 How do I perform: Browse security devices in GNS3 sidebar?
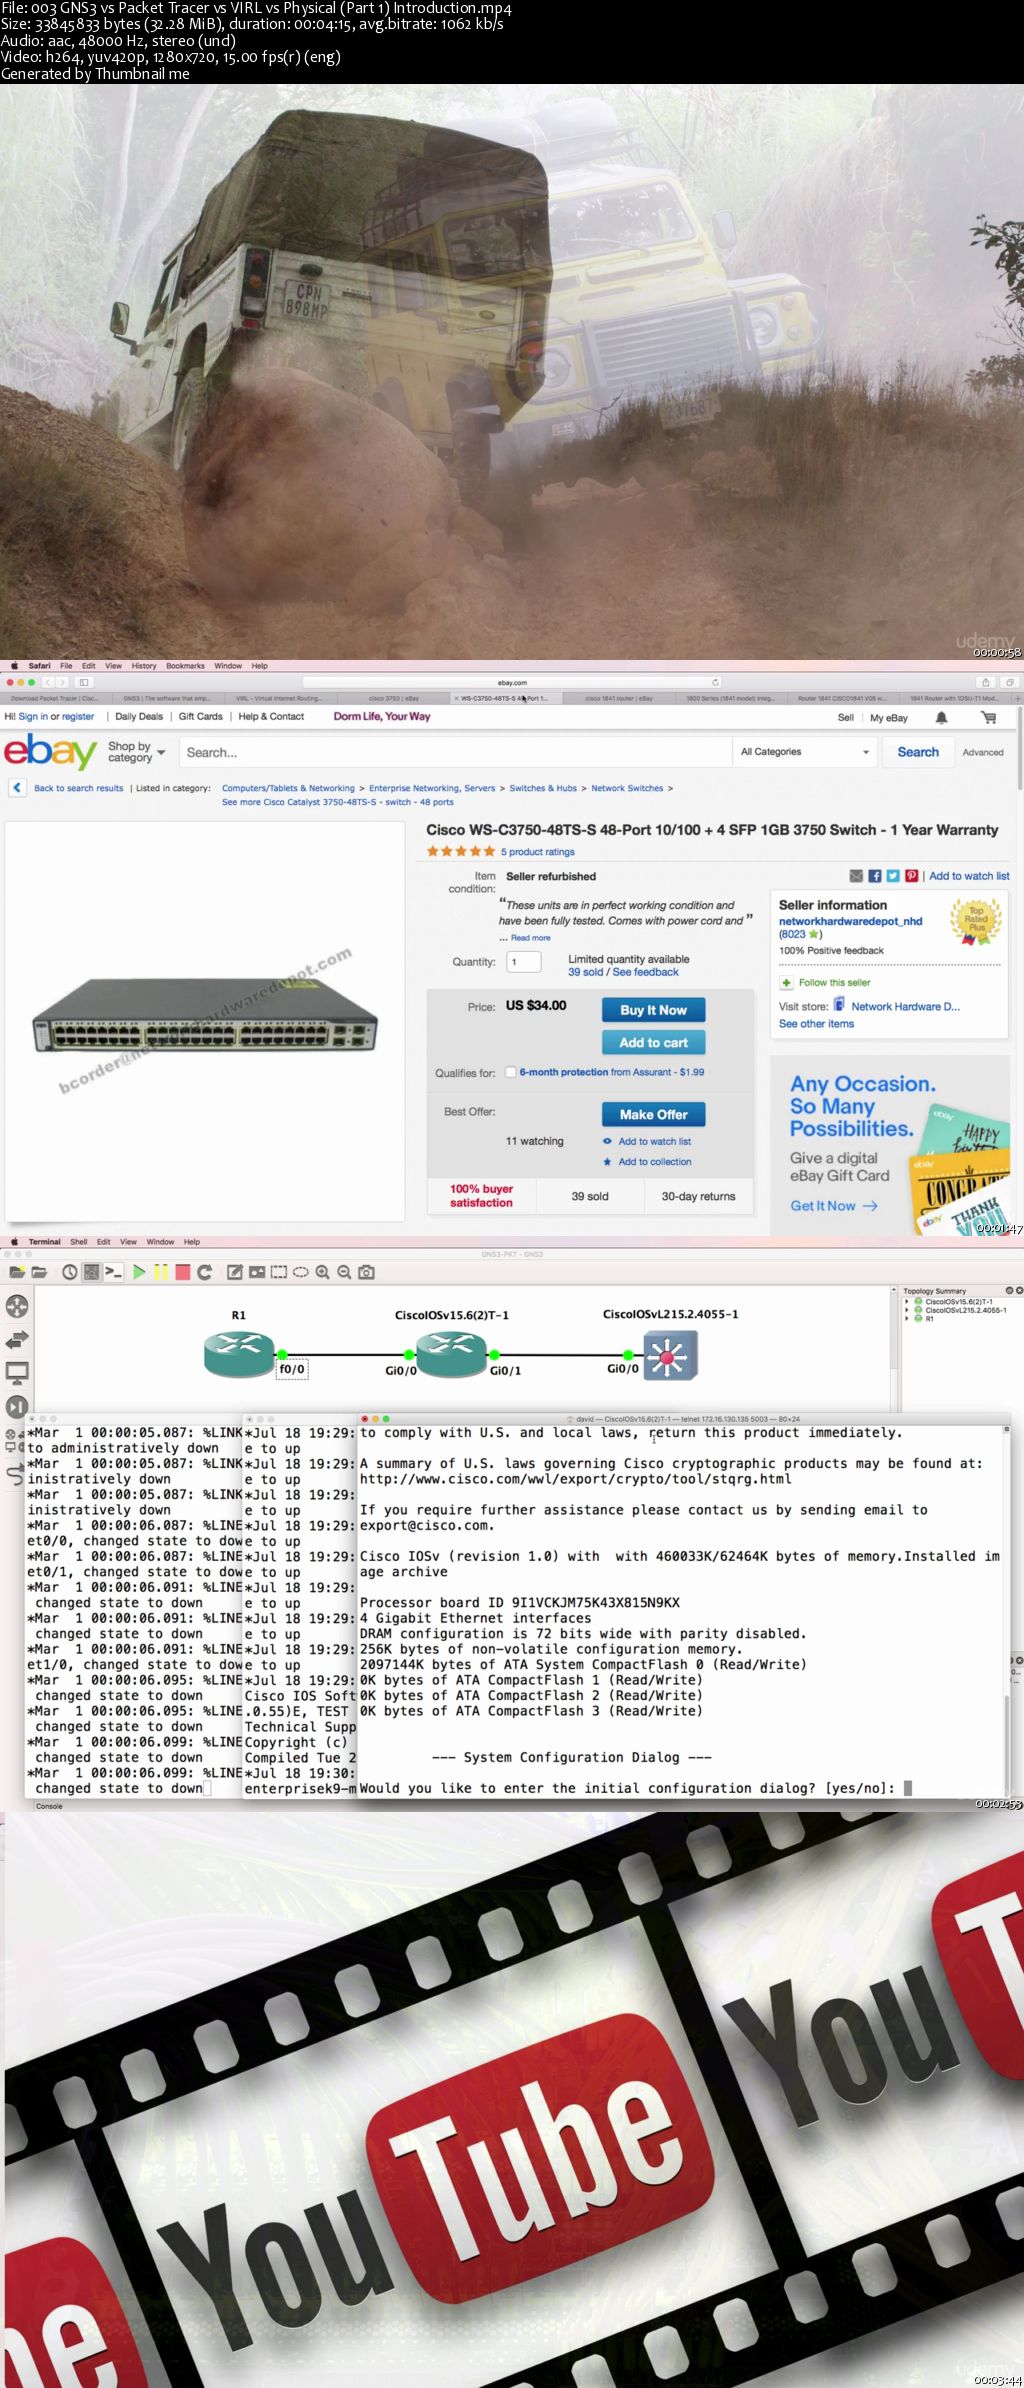17,1406
